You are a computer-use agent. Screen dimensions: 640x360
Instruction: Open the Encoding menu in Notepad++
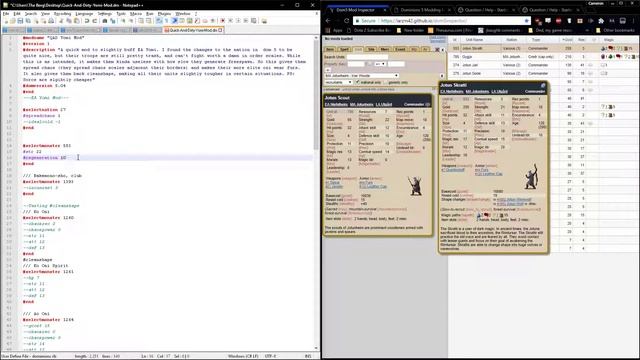tap(62, 13)
